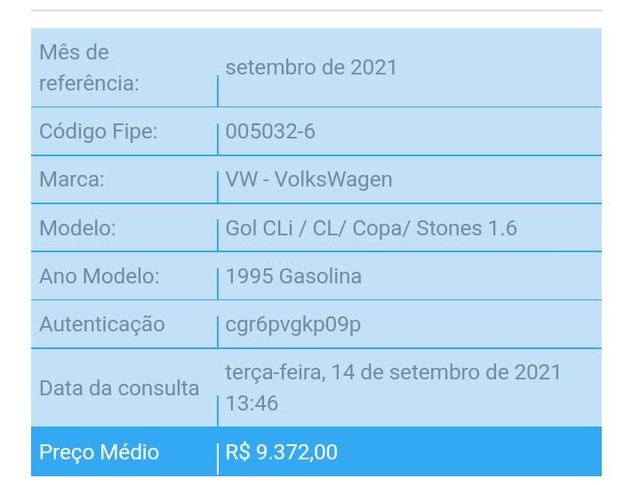Click the 'Data da consulta' label

coord(119,388)
